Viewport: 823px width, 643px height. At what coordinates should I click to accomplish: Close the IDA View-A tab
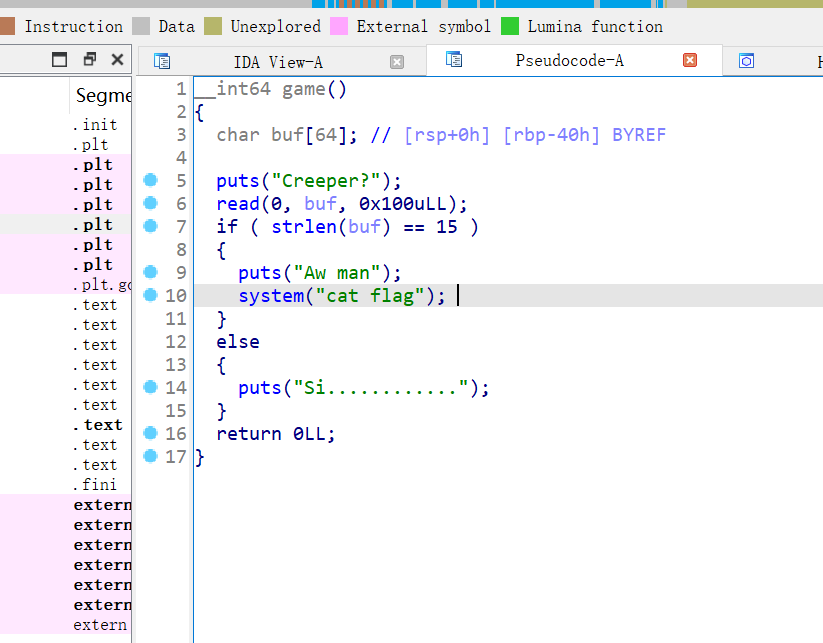tap(397, 62)
